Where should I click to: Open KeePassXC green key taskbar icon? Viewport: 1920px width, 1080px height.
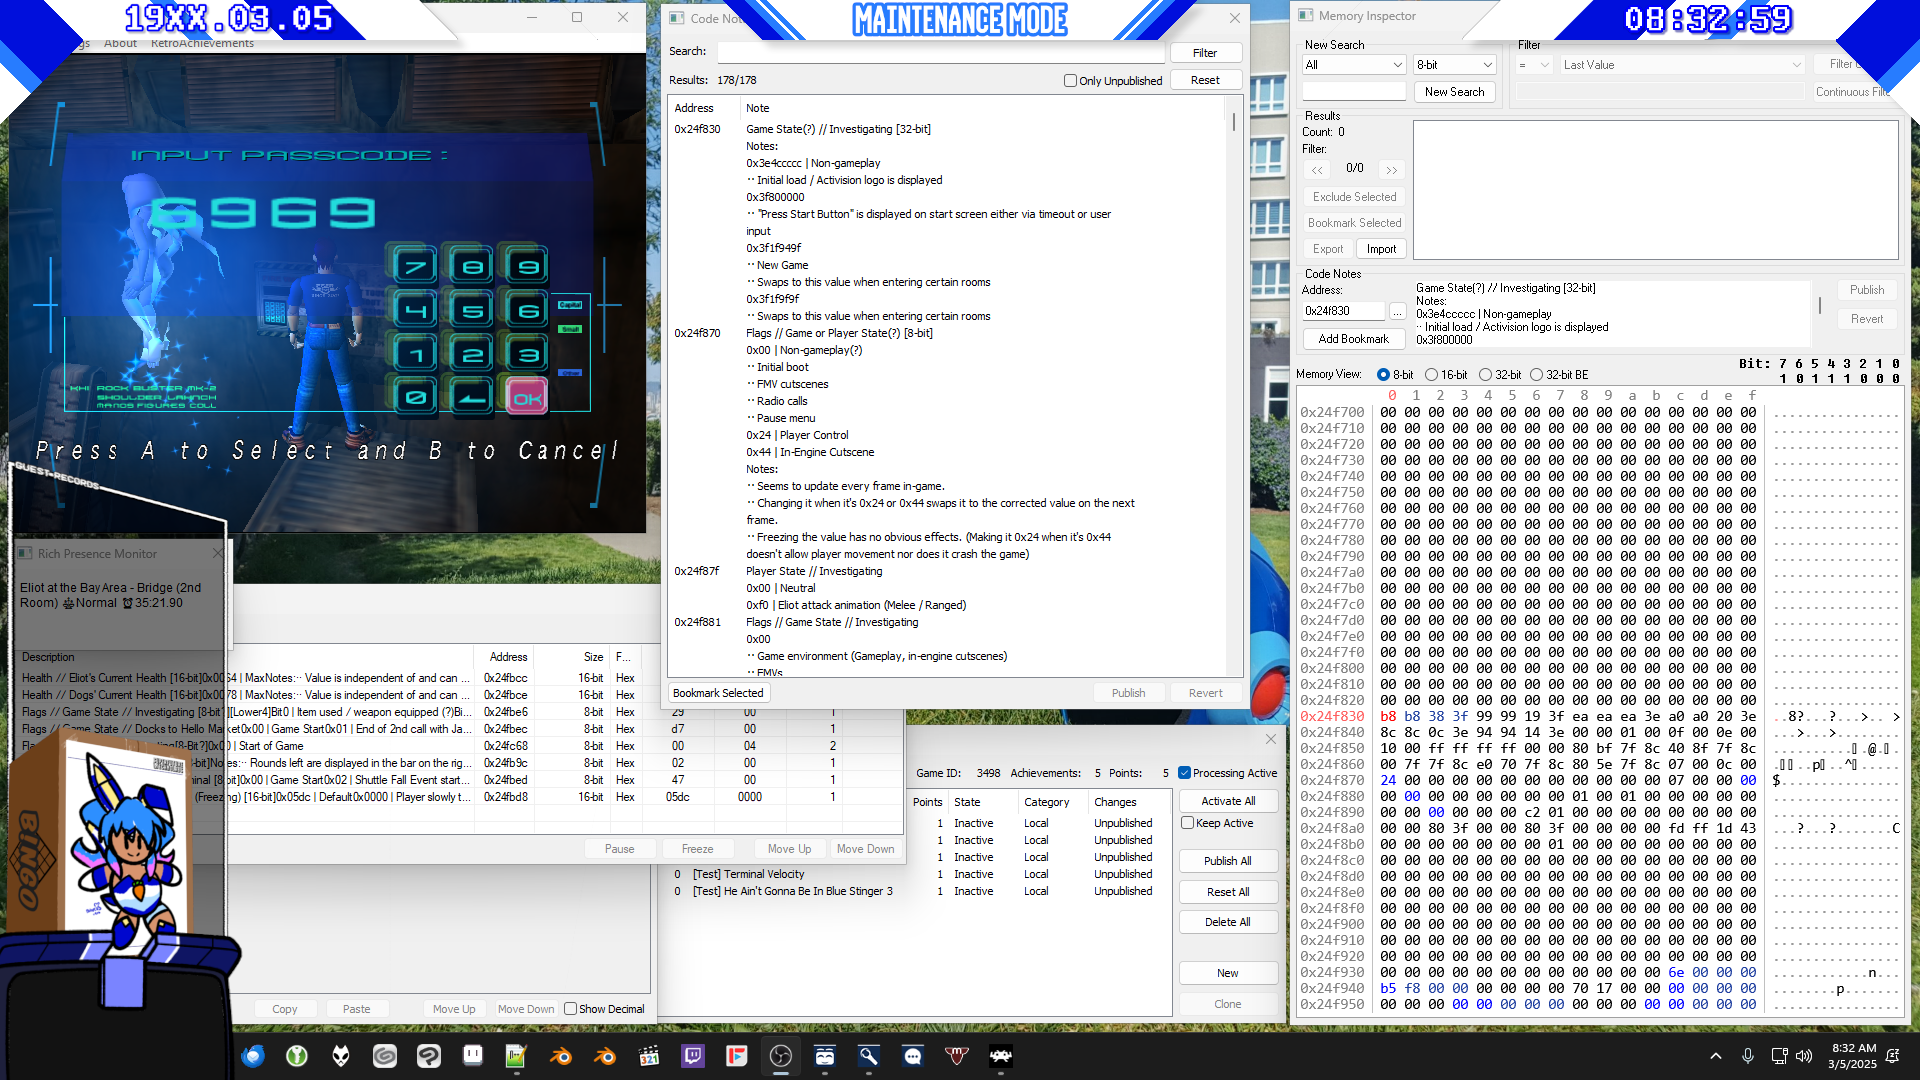tap(297, 1056)
